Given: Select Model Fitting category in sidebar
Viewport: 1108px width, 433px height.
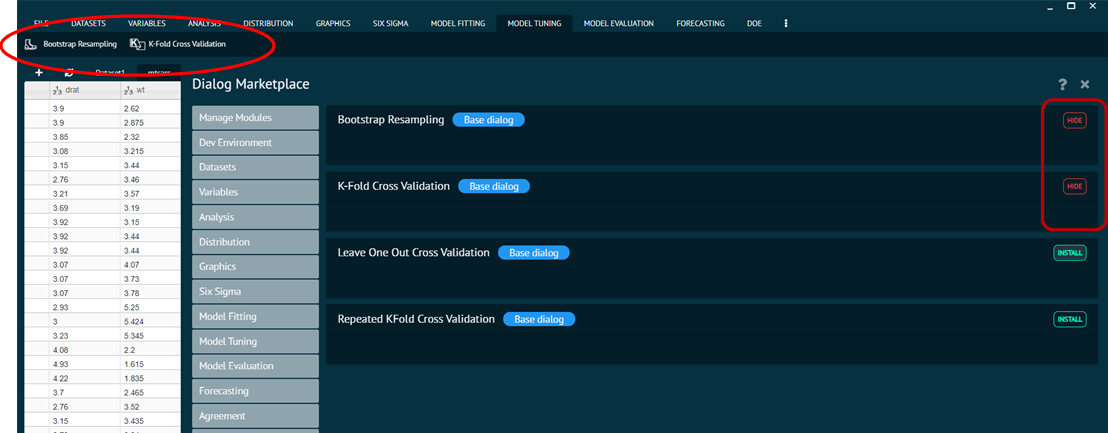Looking at the screenshot, I should click(255, 316).
